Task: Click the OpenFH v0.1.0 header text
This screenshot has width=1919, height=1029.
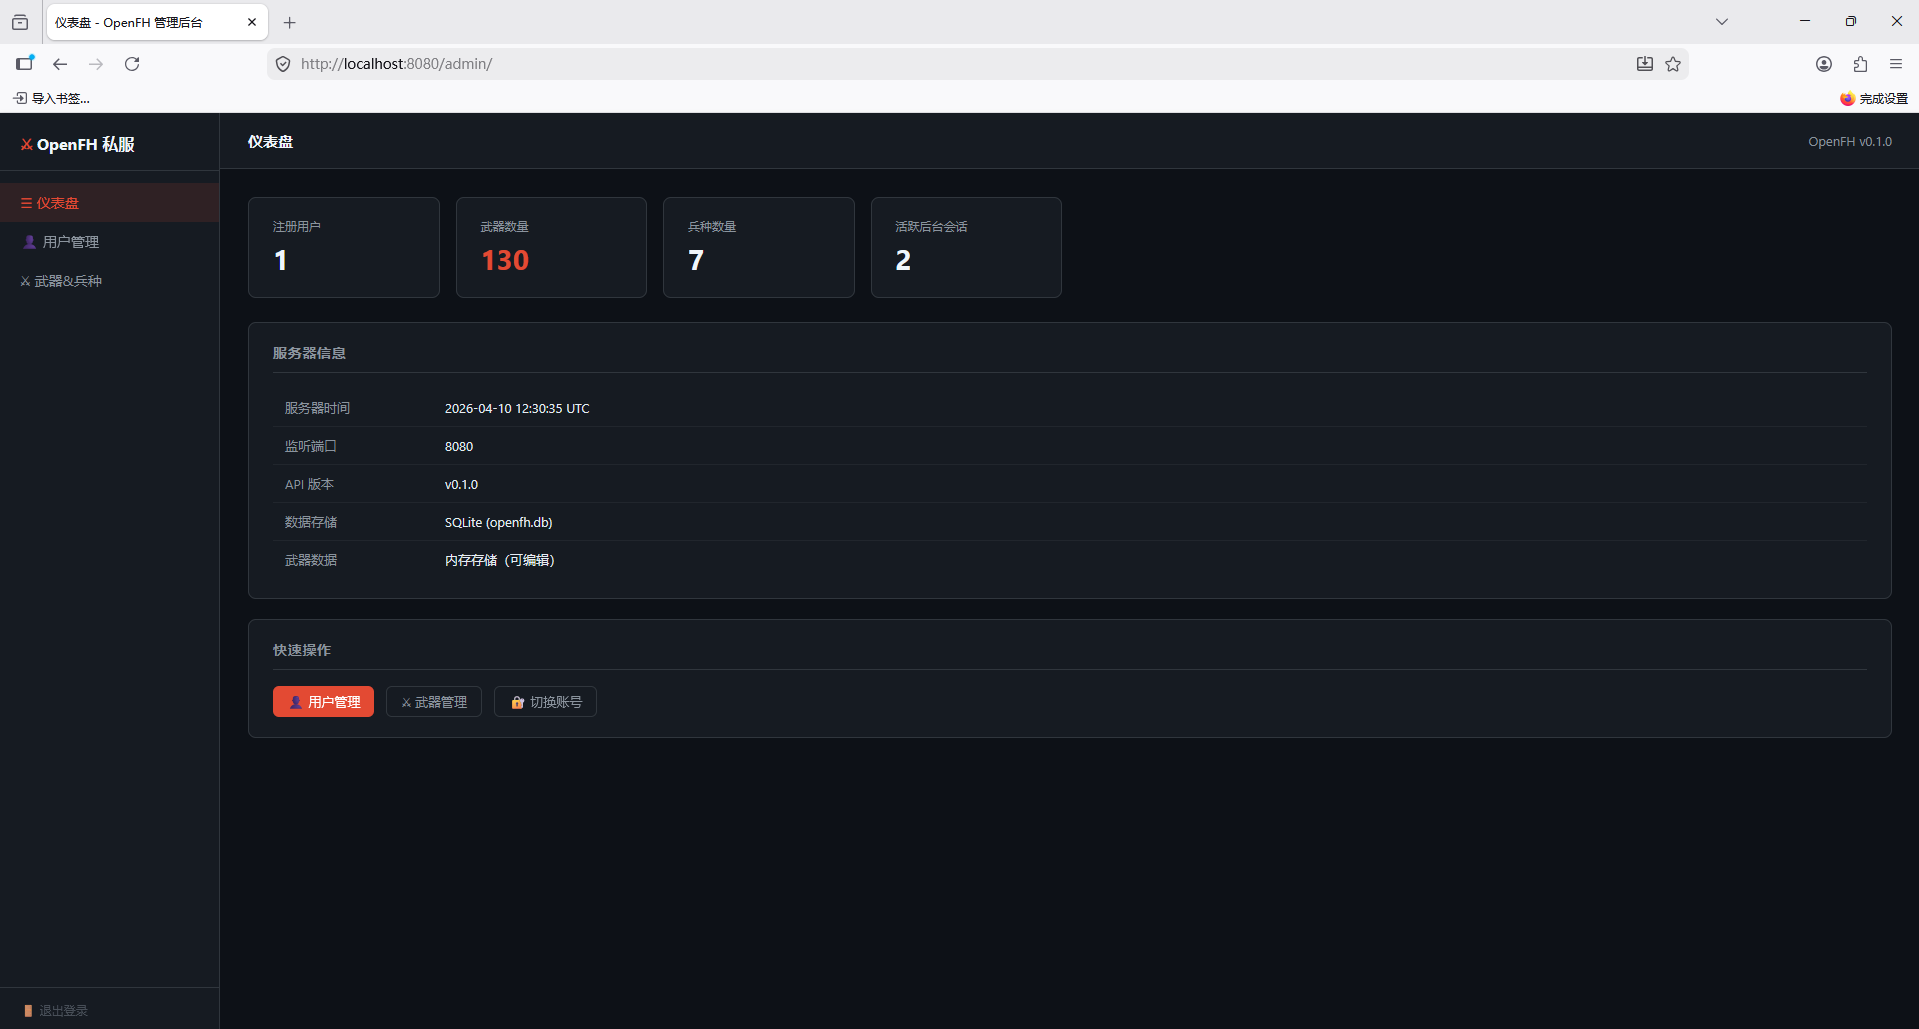Action: 1850,142
